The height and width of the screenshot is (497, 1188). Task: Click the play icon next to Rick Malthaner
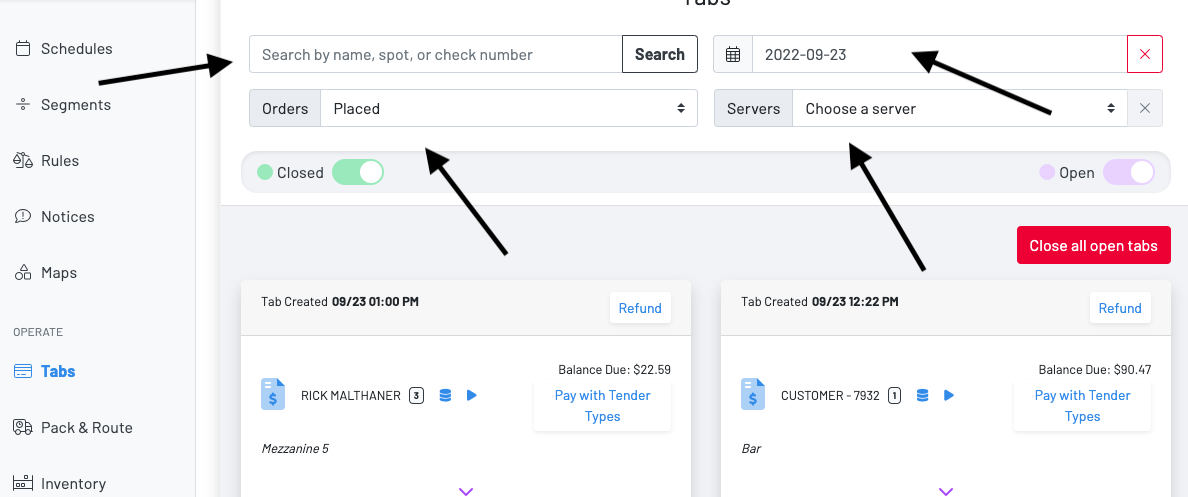coord(472,395)
